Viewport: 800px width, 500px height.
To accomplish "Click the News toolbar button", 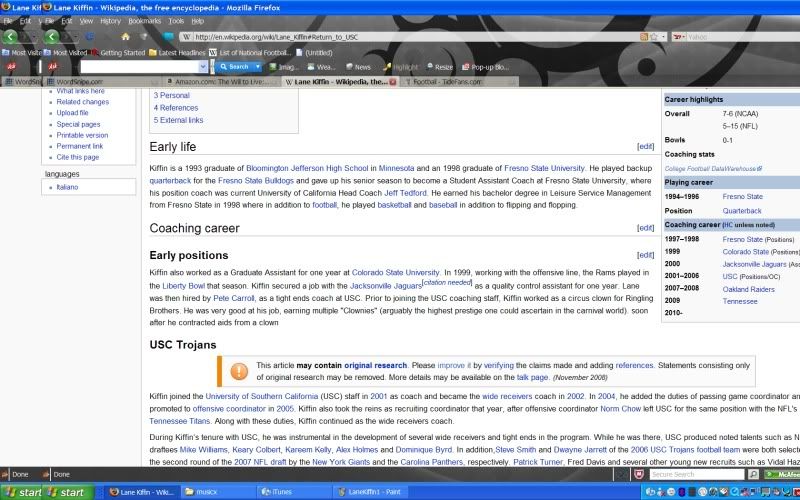I will [x=358, y=67].
